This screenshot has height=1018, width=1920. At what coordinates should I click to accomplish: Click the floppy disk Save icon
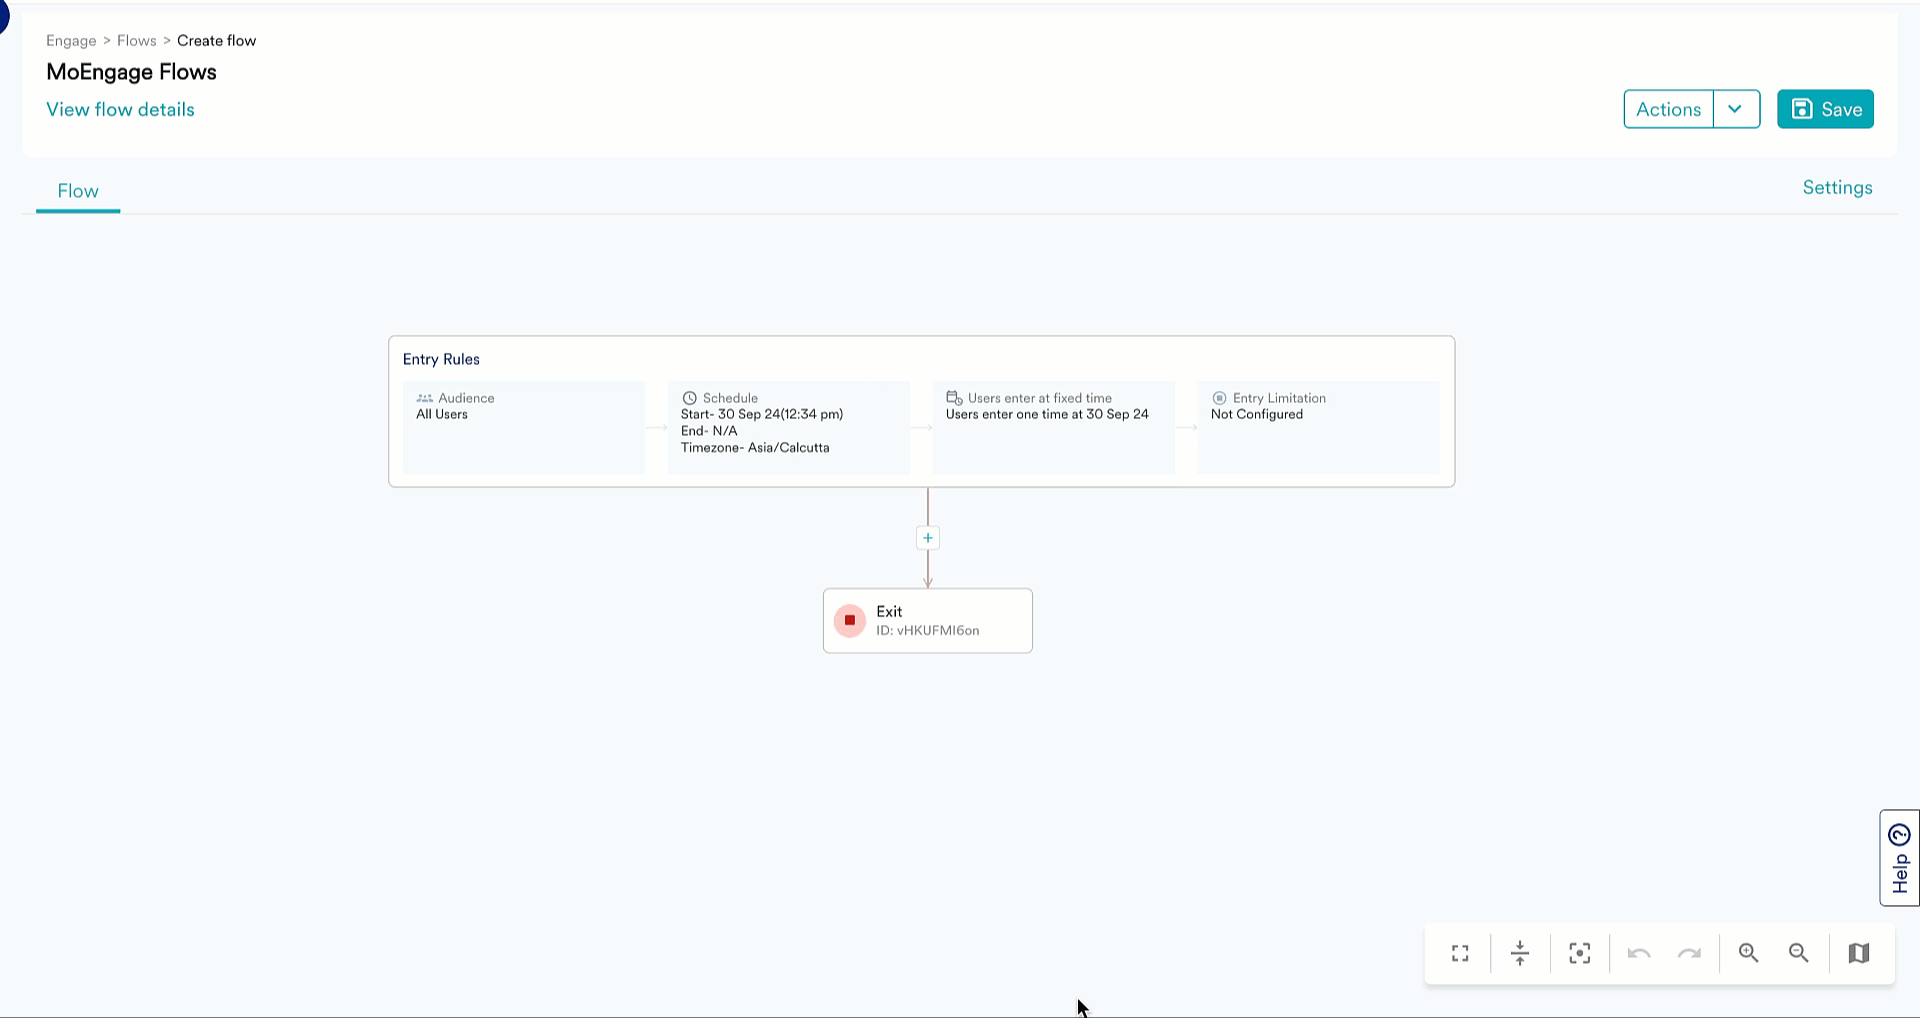click(x=1802, y=109)
